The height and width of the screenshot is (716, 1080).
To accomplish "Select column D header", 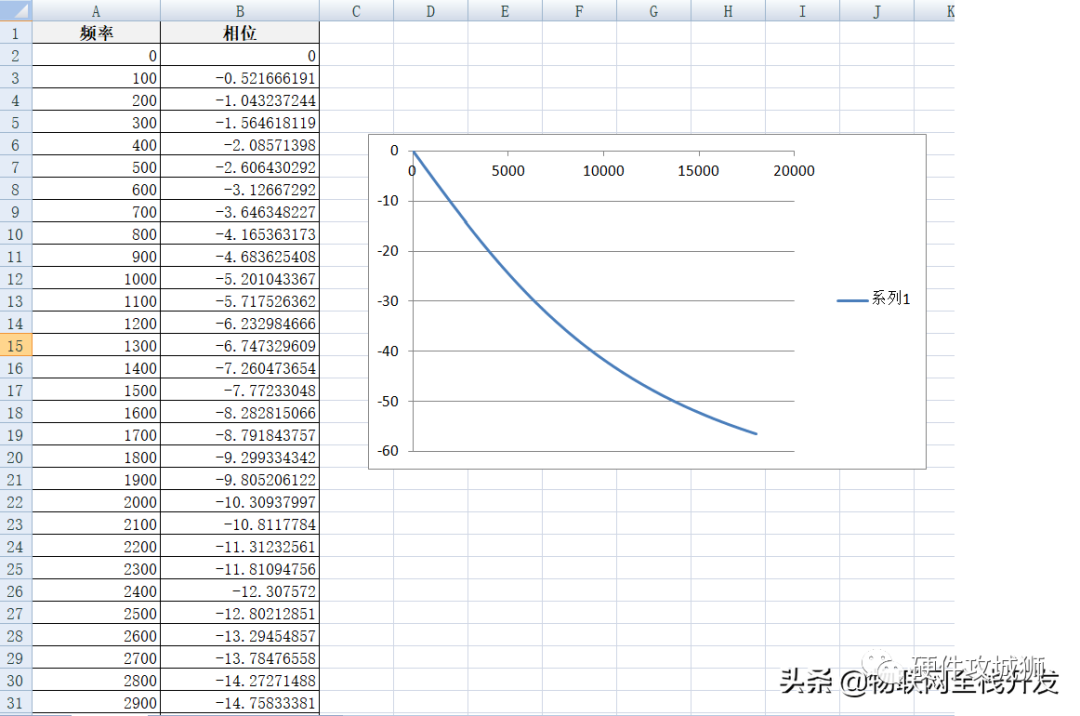I will [430, 10].
